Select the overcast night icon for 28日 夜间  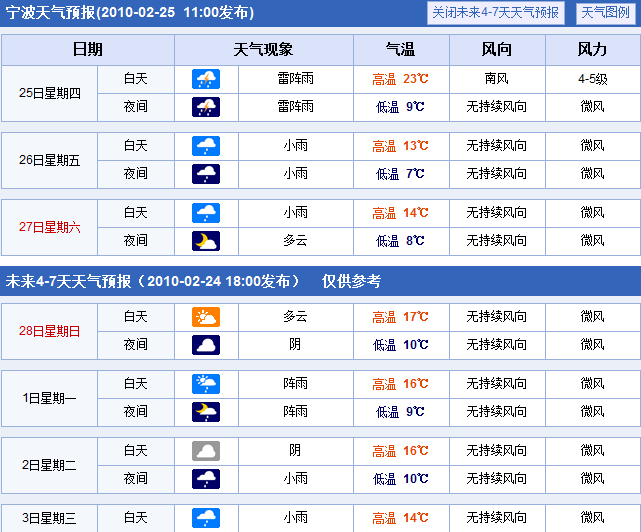206,345
